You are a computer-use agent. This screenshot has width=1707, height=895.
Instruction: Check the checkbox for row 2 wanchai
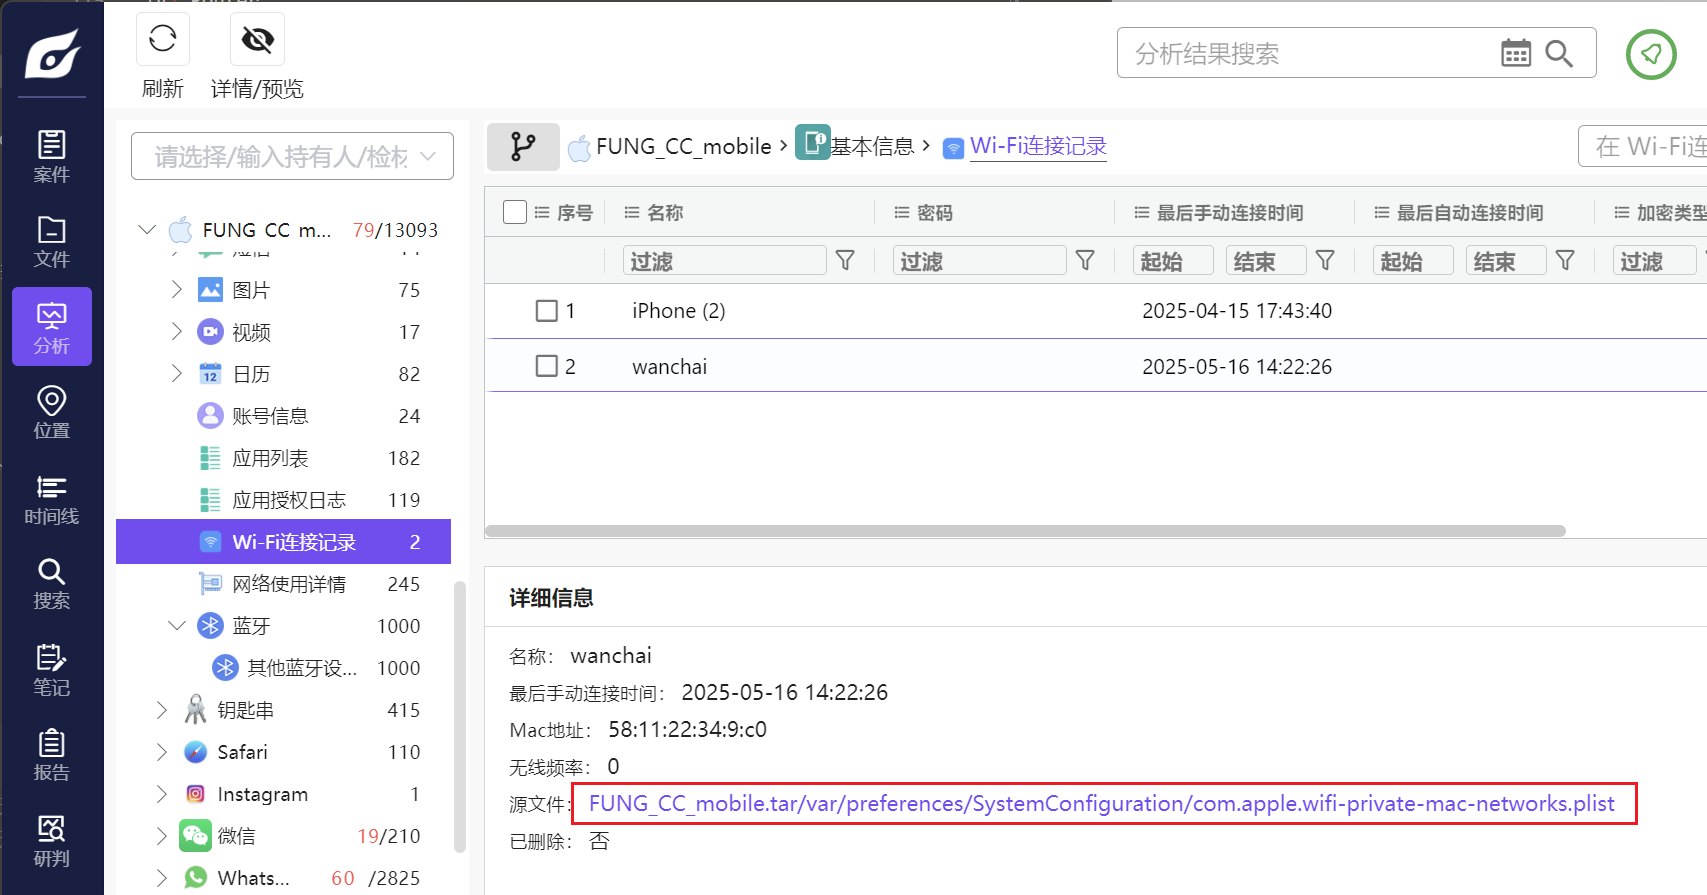click(x=546, y=367)
